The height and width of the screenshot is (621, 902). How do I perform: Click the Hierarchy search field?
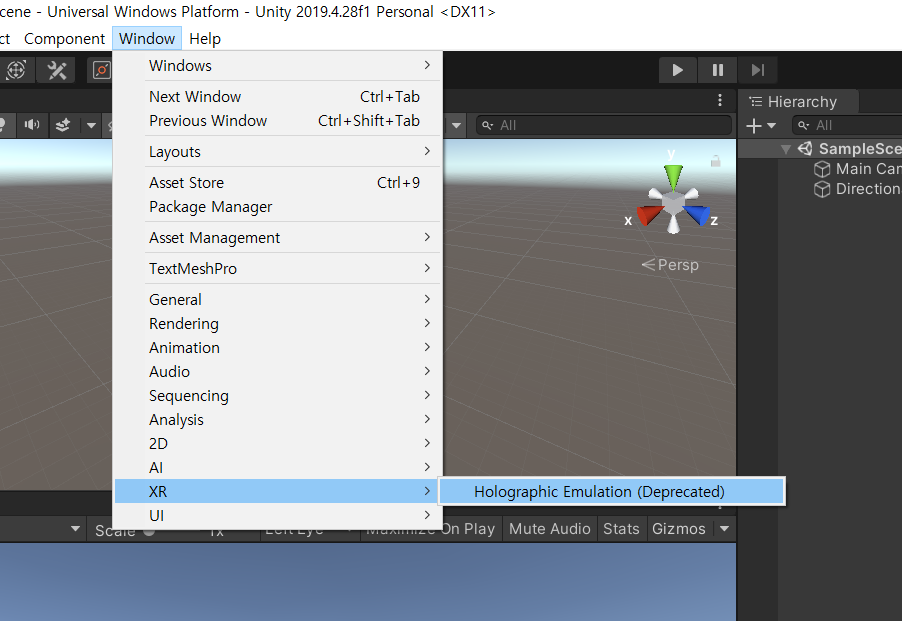pos(847,125)
